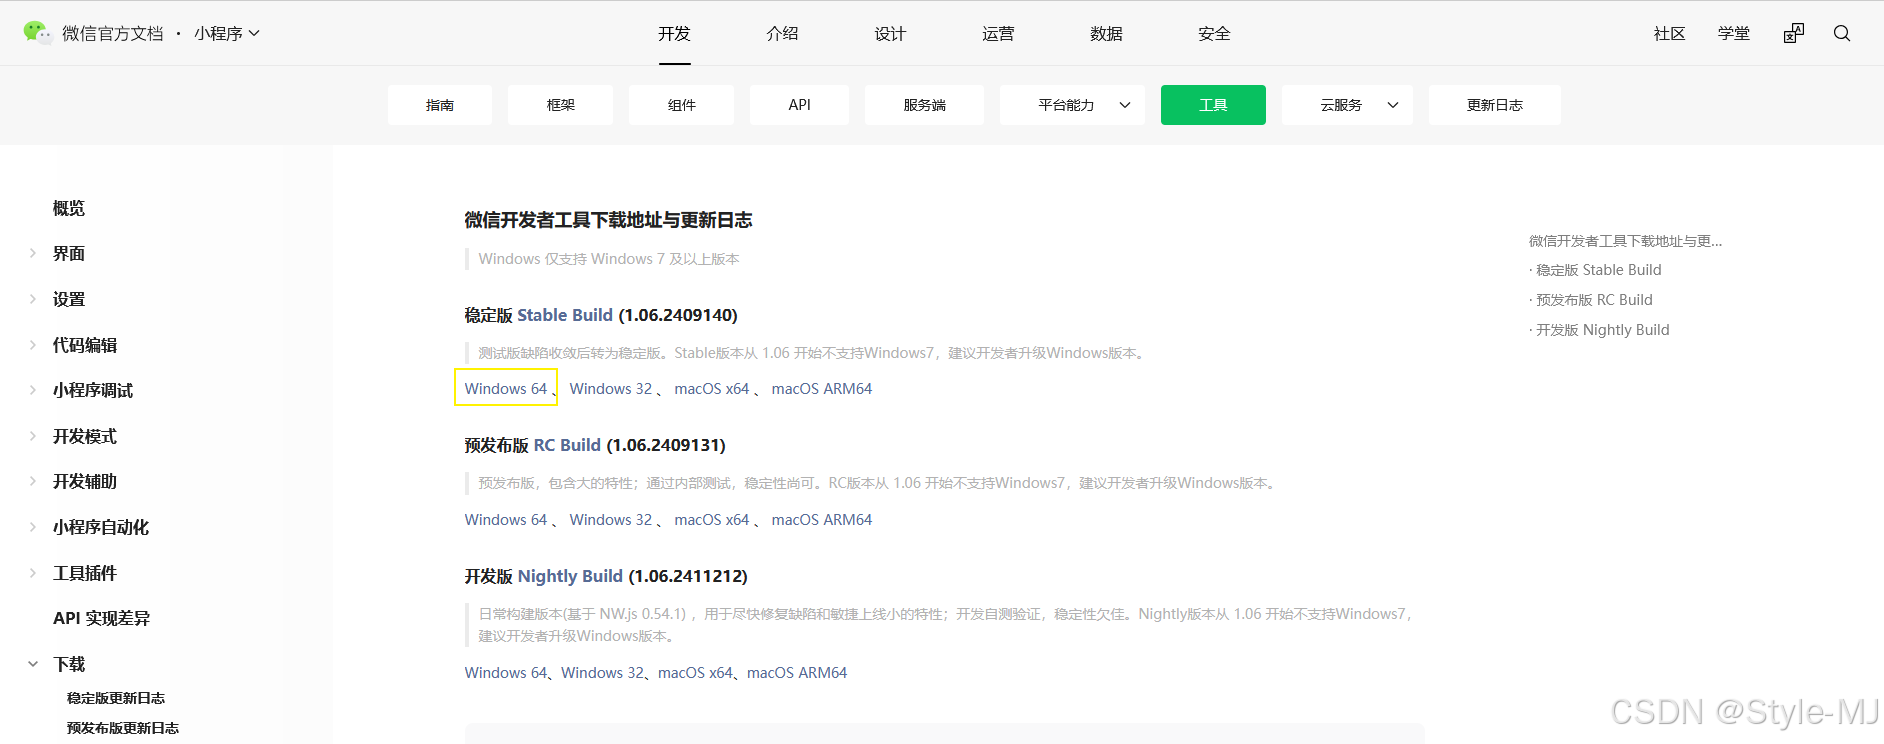Image resolution: width=1884 pixels, height=744 pixels.
Task: Download Stable Build Windows 64
Action: point(506,388)
